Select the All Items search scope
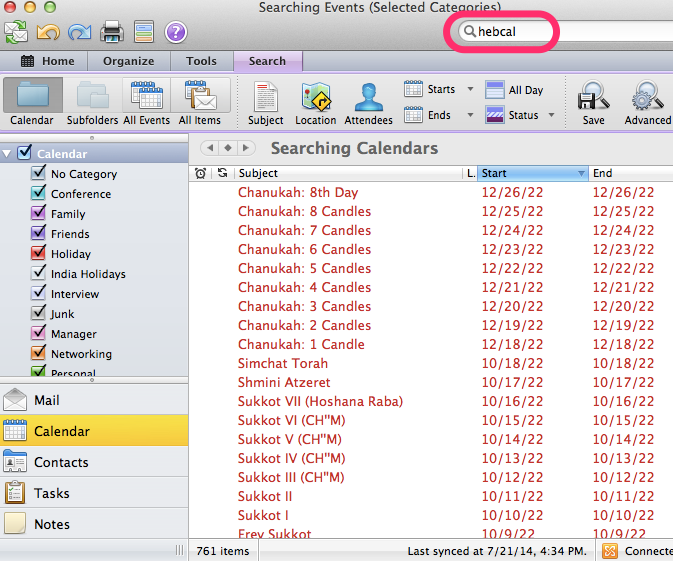 point(200,102)
